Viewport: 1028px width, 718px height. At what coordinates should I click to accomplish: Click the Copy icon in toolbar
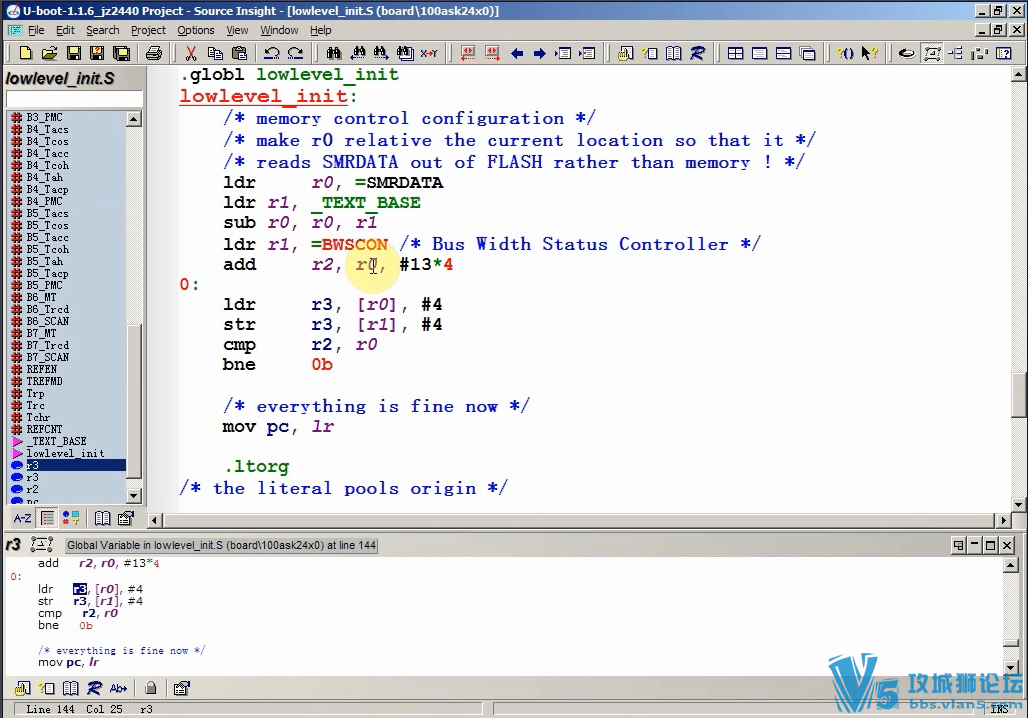pyautogui.click(x=215, y=53)
